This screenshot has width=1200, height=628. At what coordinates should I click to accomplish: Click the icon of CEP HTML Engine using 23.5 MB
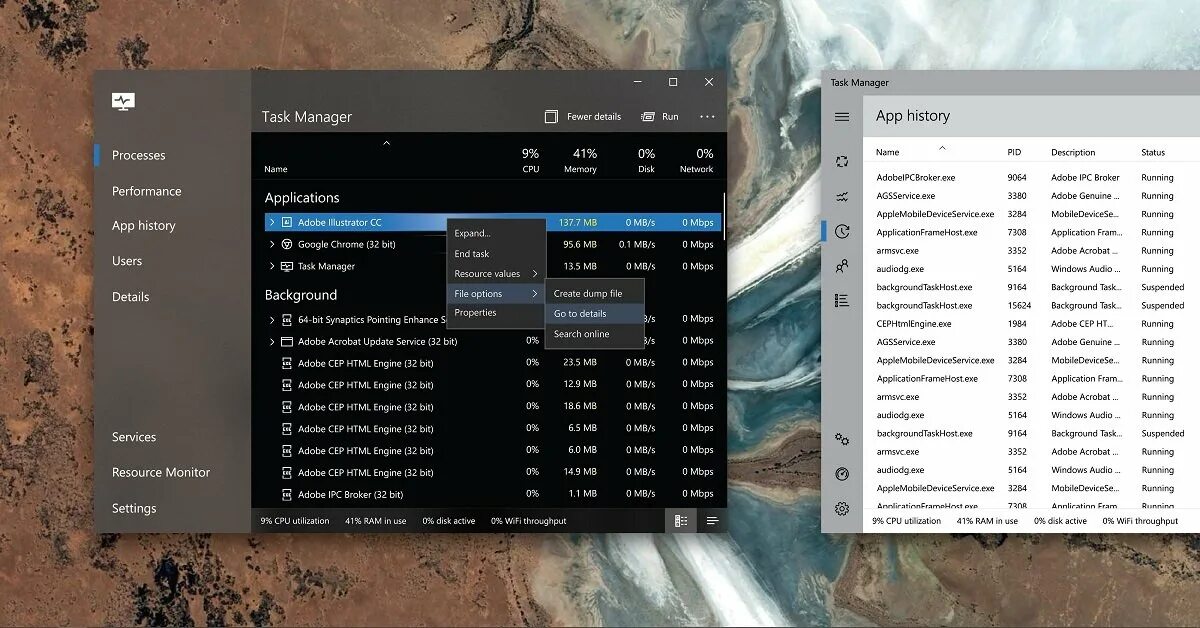tap(287, 363)
